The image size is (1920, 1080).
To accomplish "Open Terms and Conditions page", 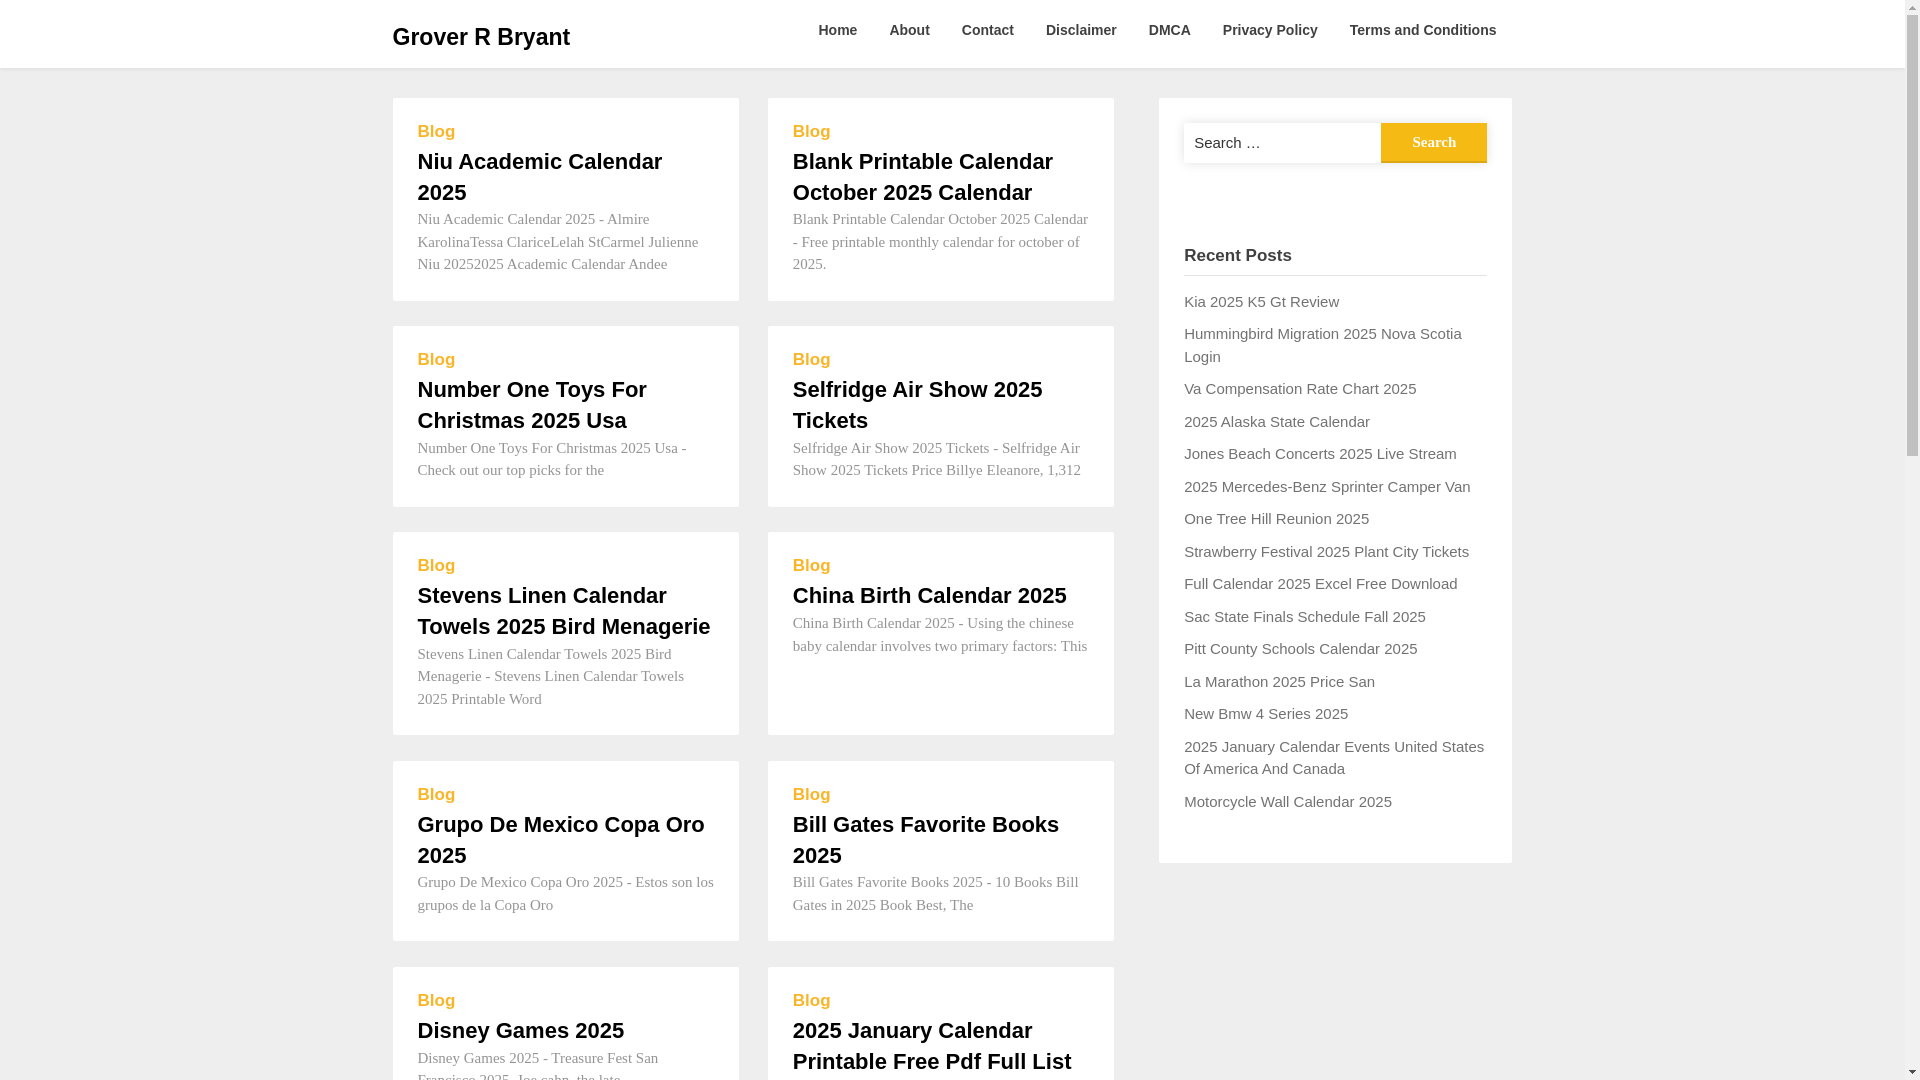I will [1422, 30].
